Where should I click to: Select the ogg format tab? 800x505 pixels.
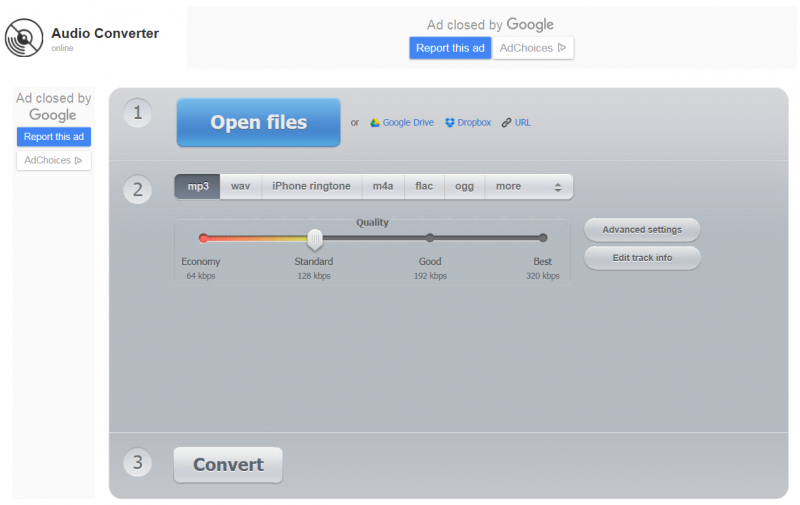(x=464, y=186)
